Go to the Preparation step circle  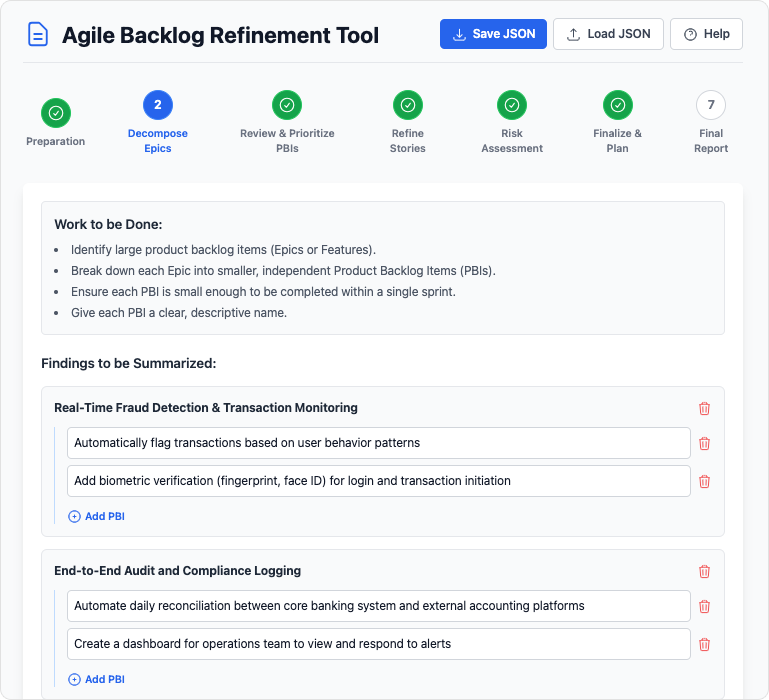pyautogui.click(x=56, y=113)
